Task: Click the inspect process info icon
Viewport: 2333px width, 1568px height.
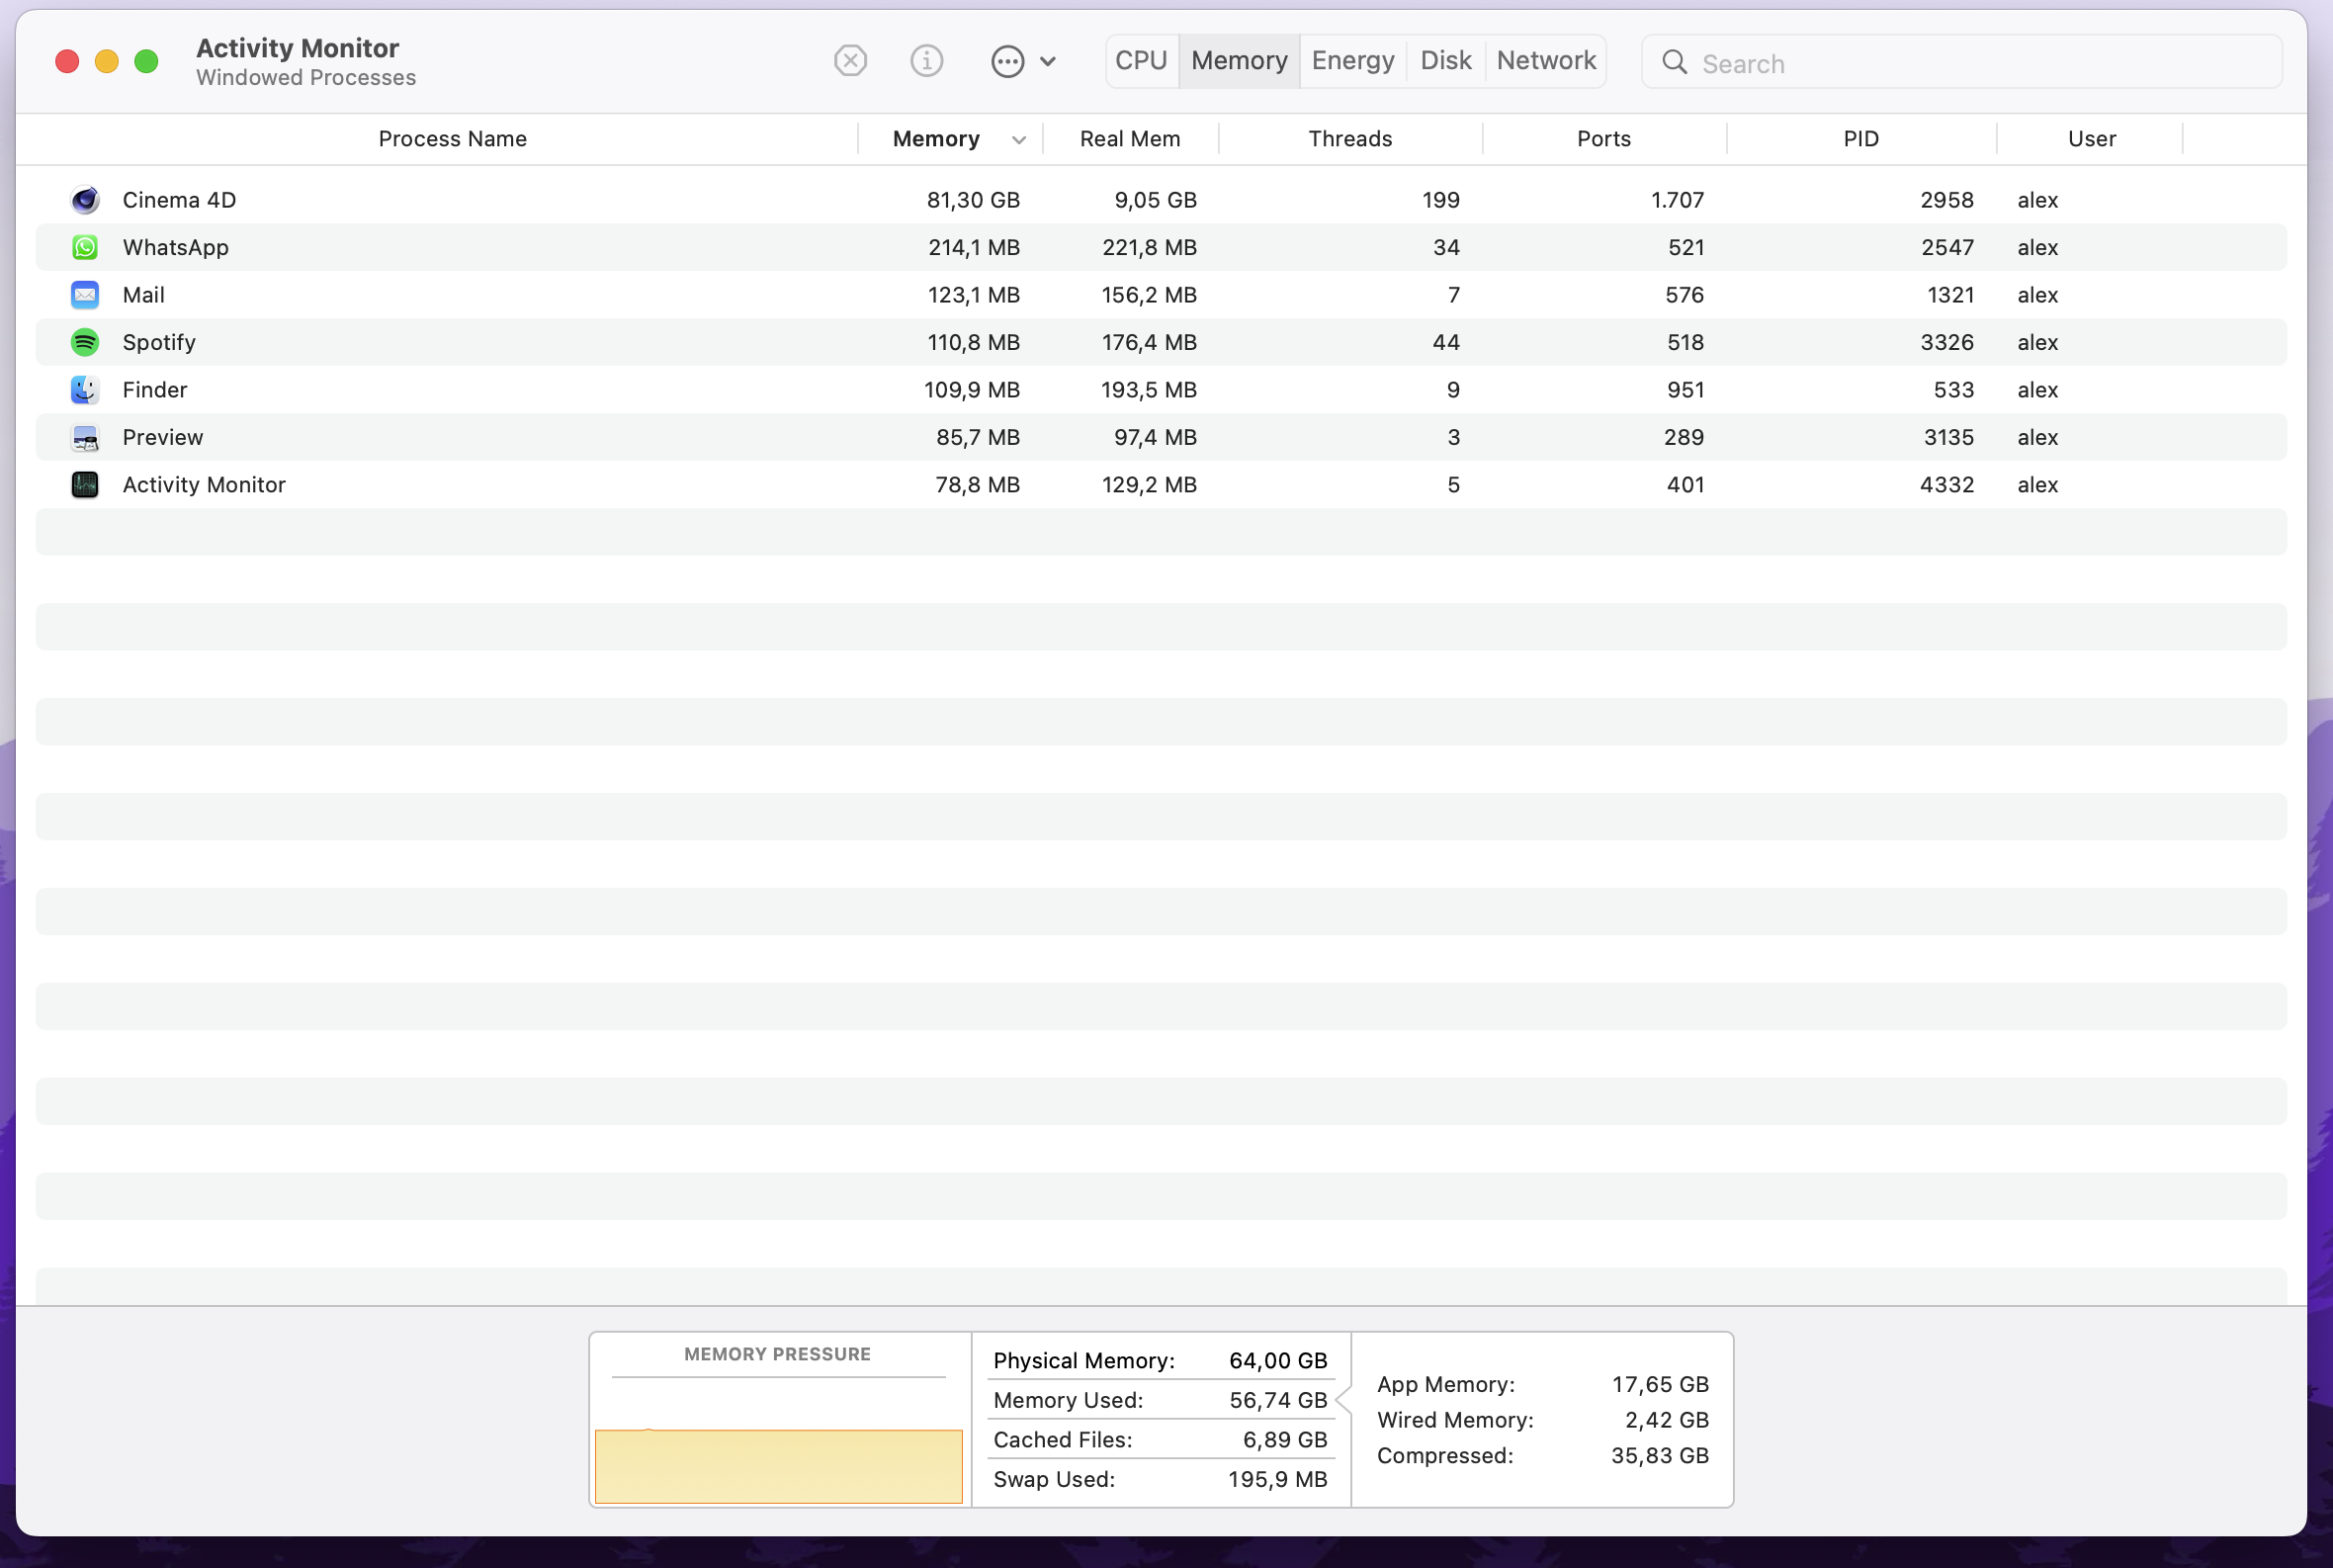Action: click(x=926, y=61)
